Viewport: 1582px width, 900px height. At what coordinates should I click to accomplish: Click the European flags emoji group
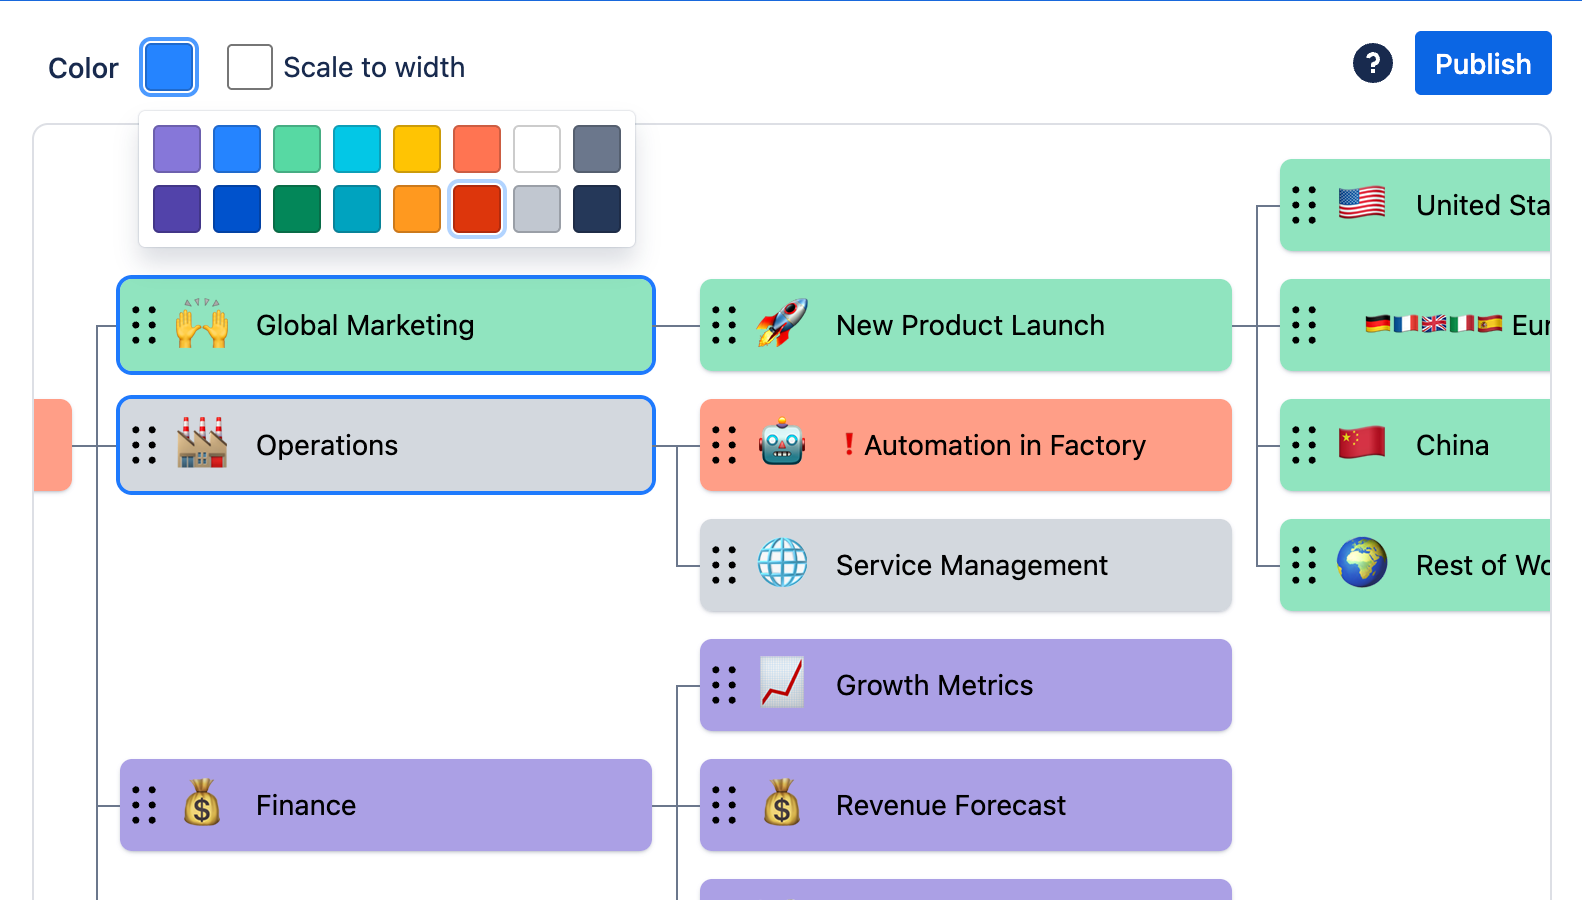[1434, 324]
